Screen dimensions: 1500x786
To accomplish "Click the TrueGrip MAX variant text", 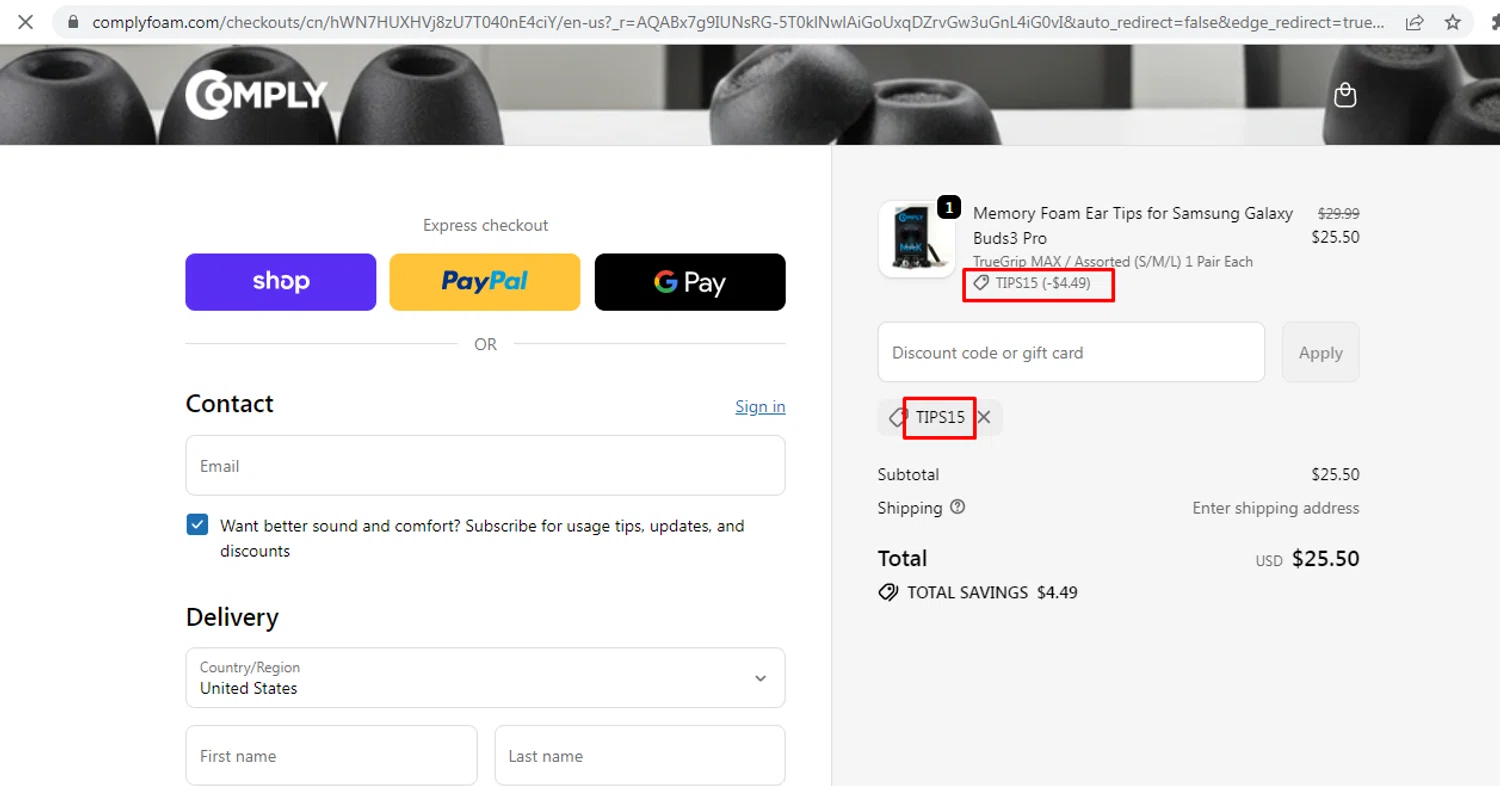I will [x=1113, y=261].
